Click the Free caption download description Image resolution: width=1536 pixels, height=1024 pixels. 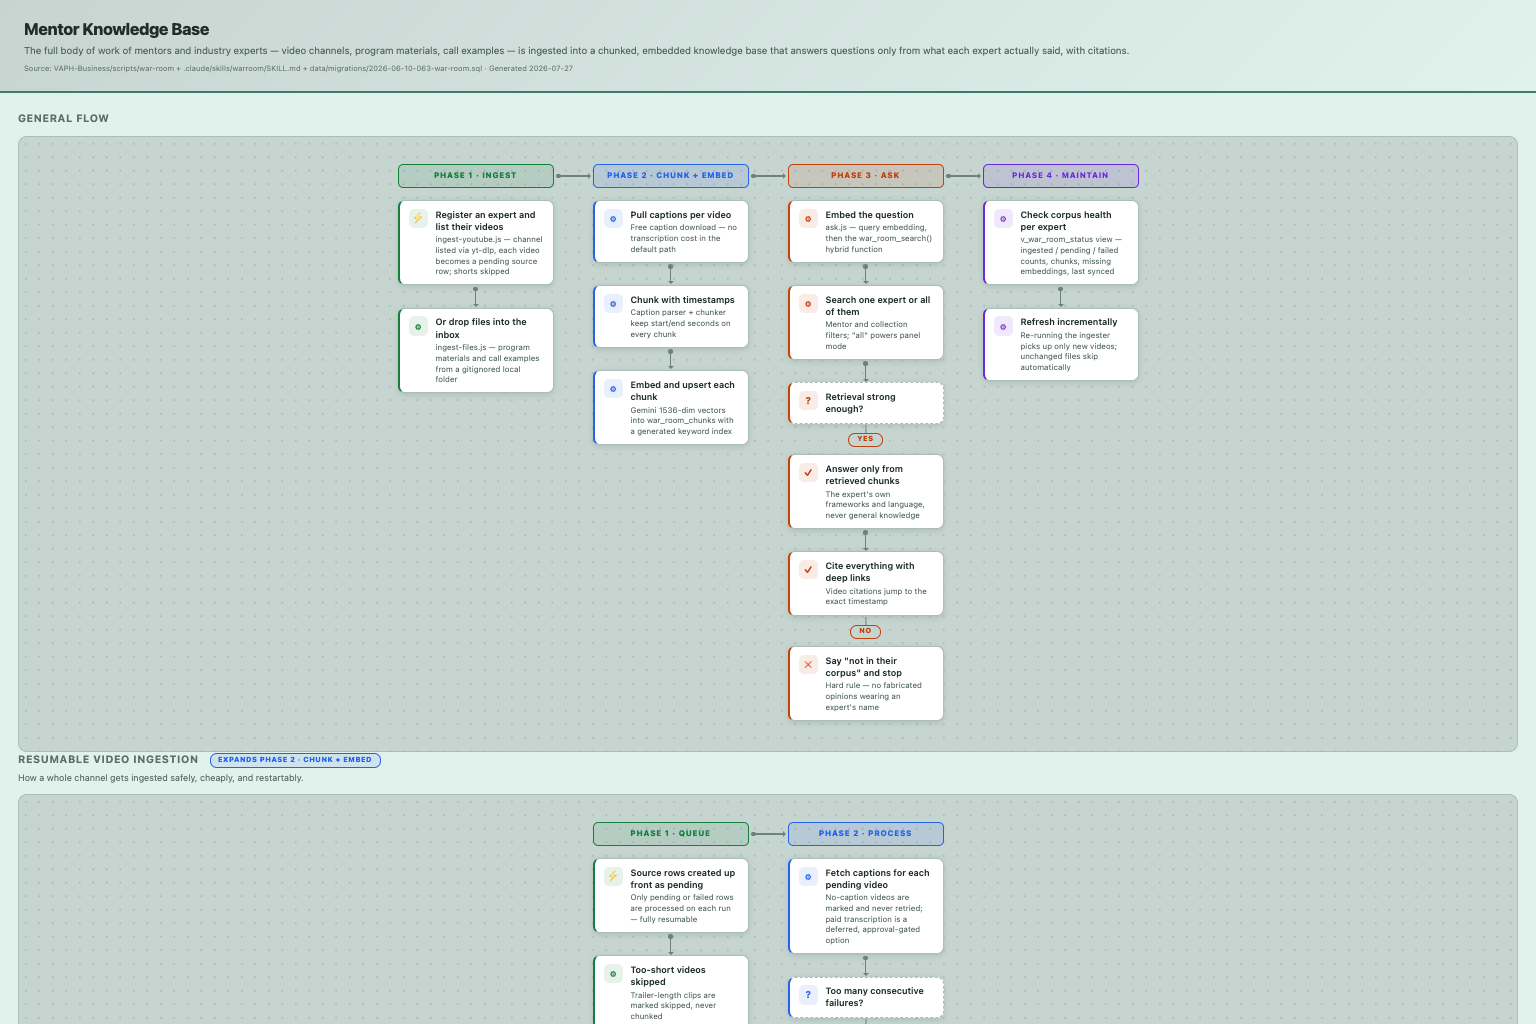tap(684, 238)
